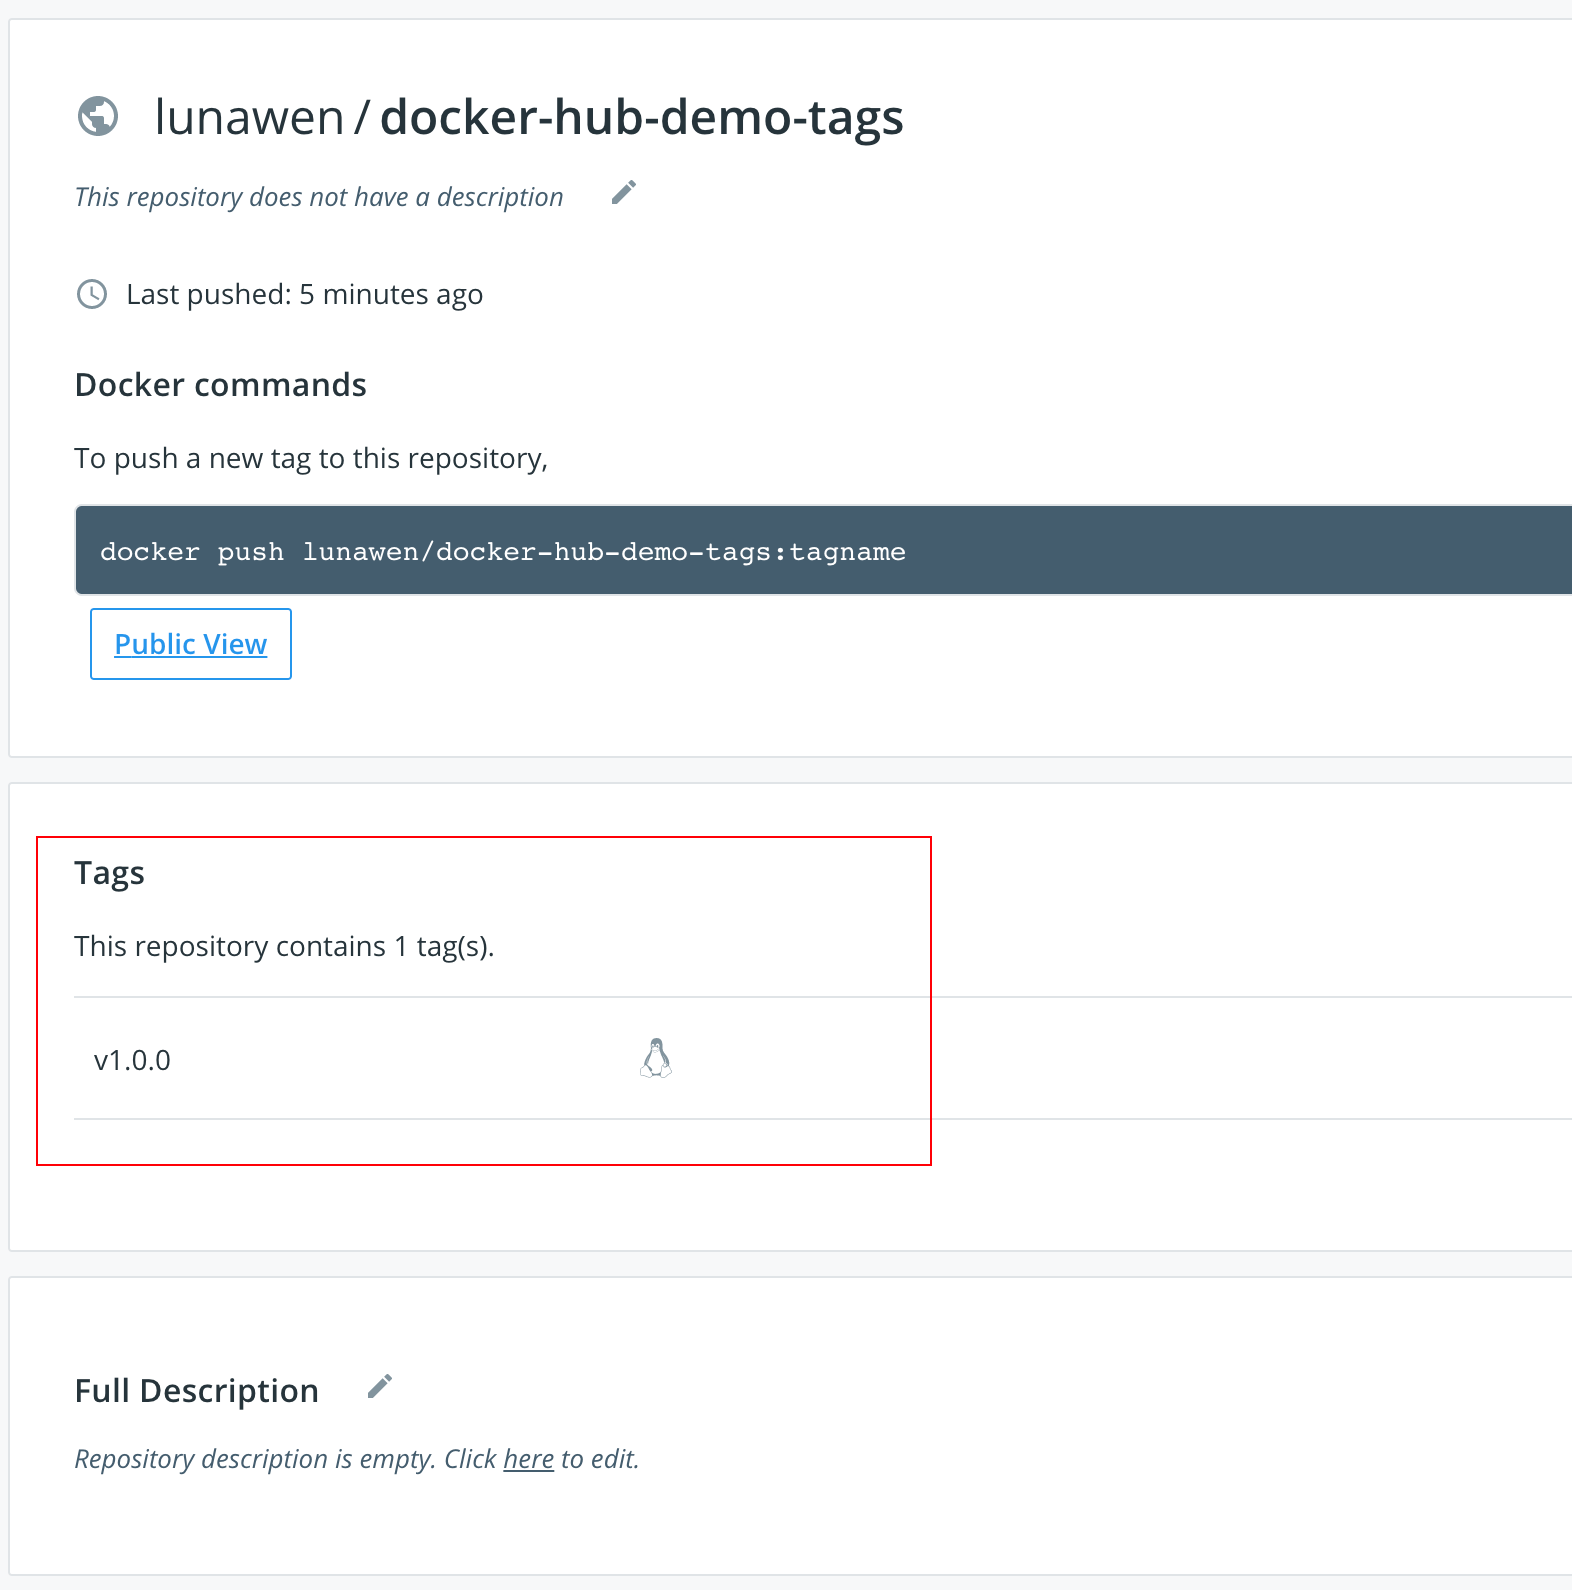The height and width of the screenshot is (1590, 1572).
Task: Edit short description with pencil icon
Action: click(624, 192)
